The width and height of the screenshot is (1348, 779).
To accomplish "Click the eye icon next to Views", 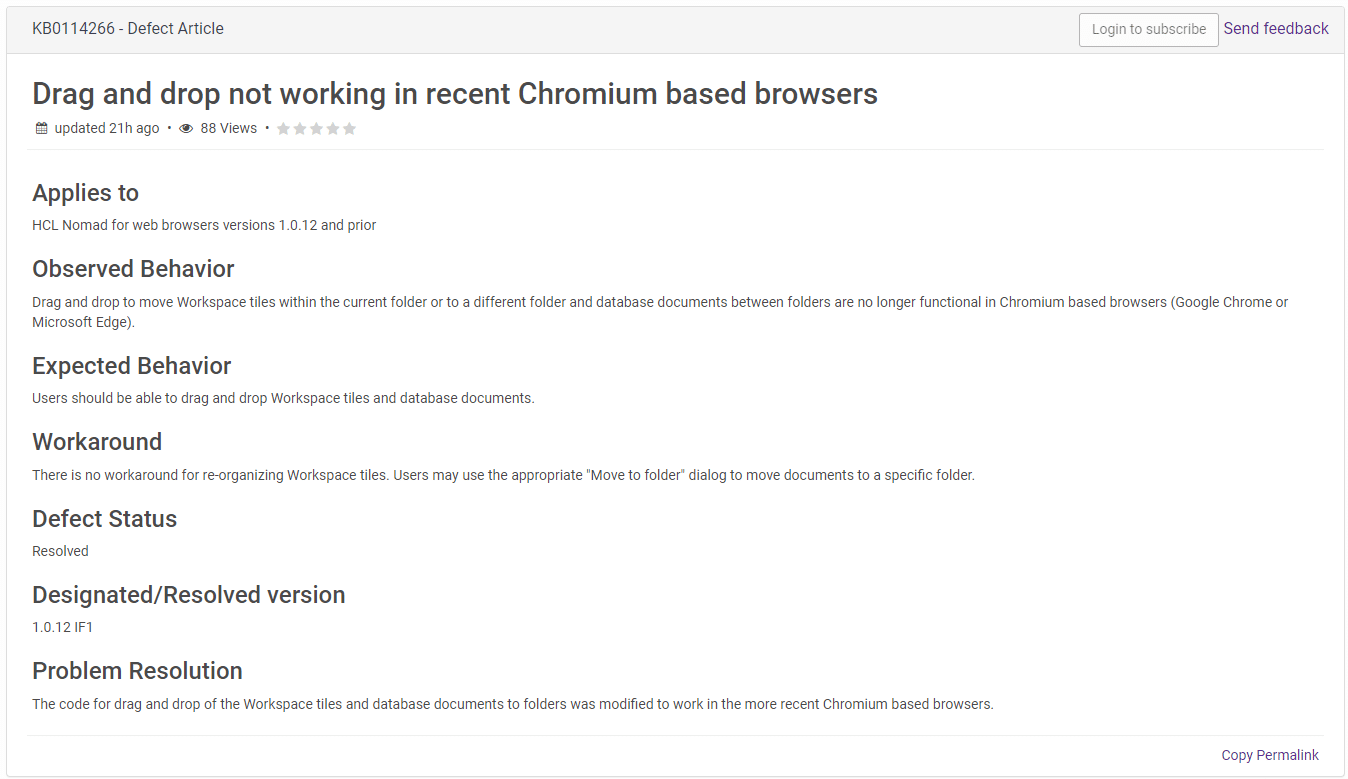I will pos(186,128).
